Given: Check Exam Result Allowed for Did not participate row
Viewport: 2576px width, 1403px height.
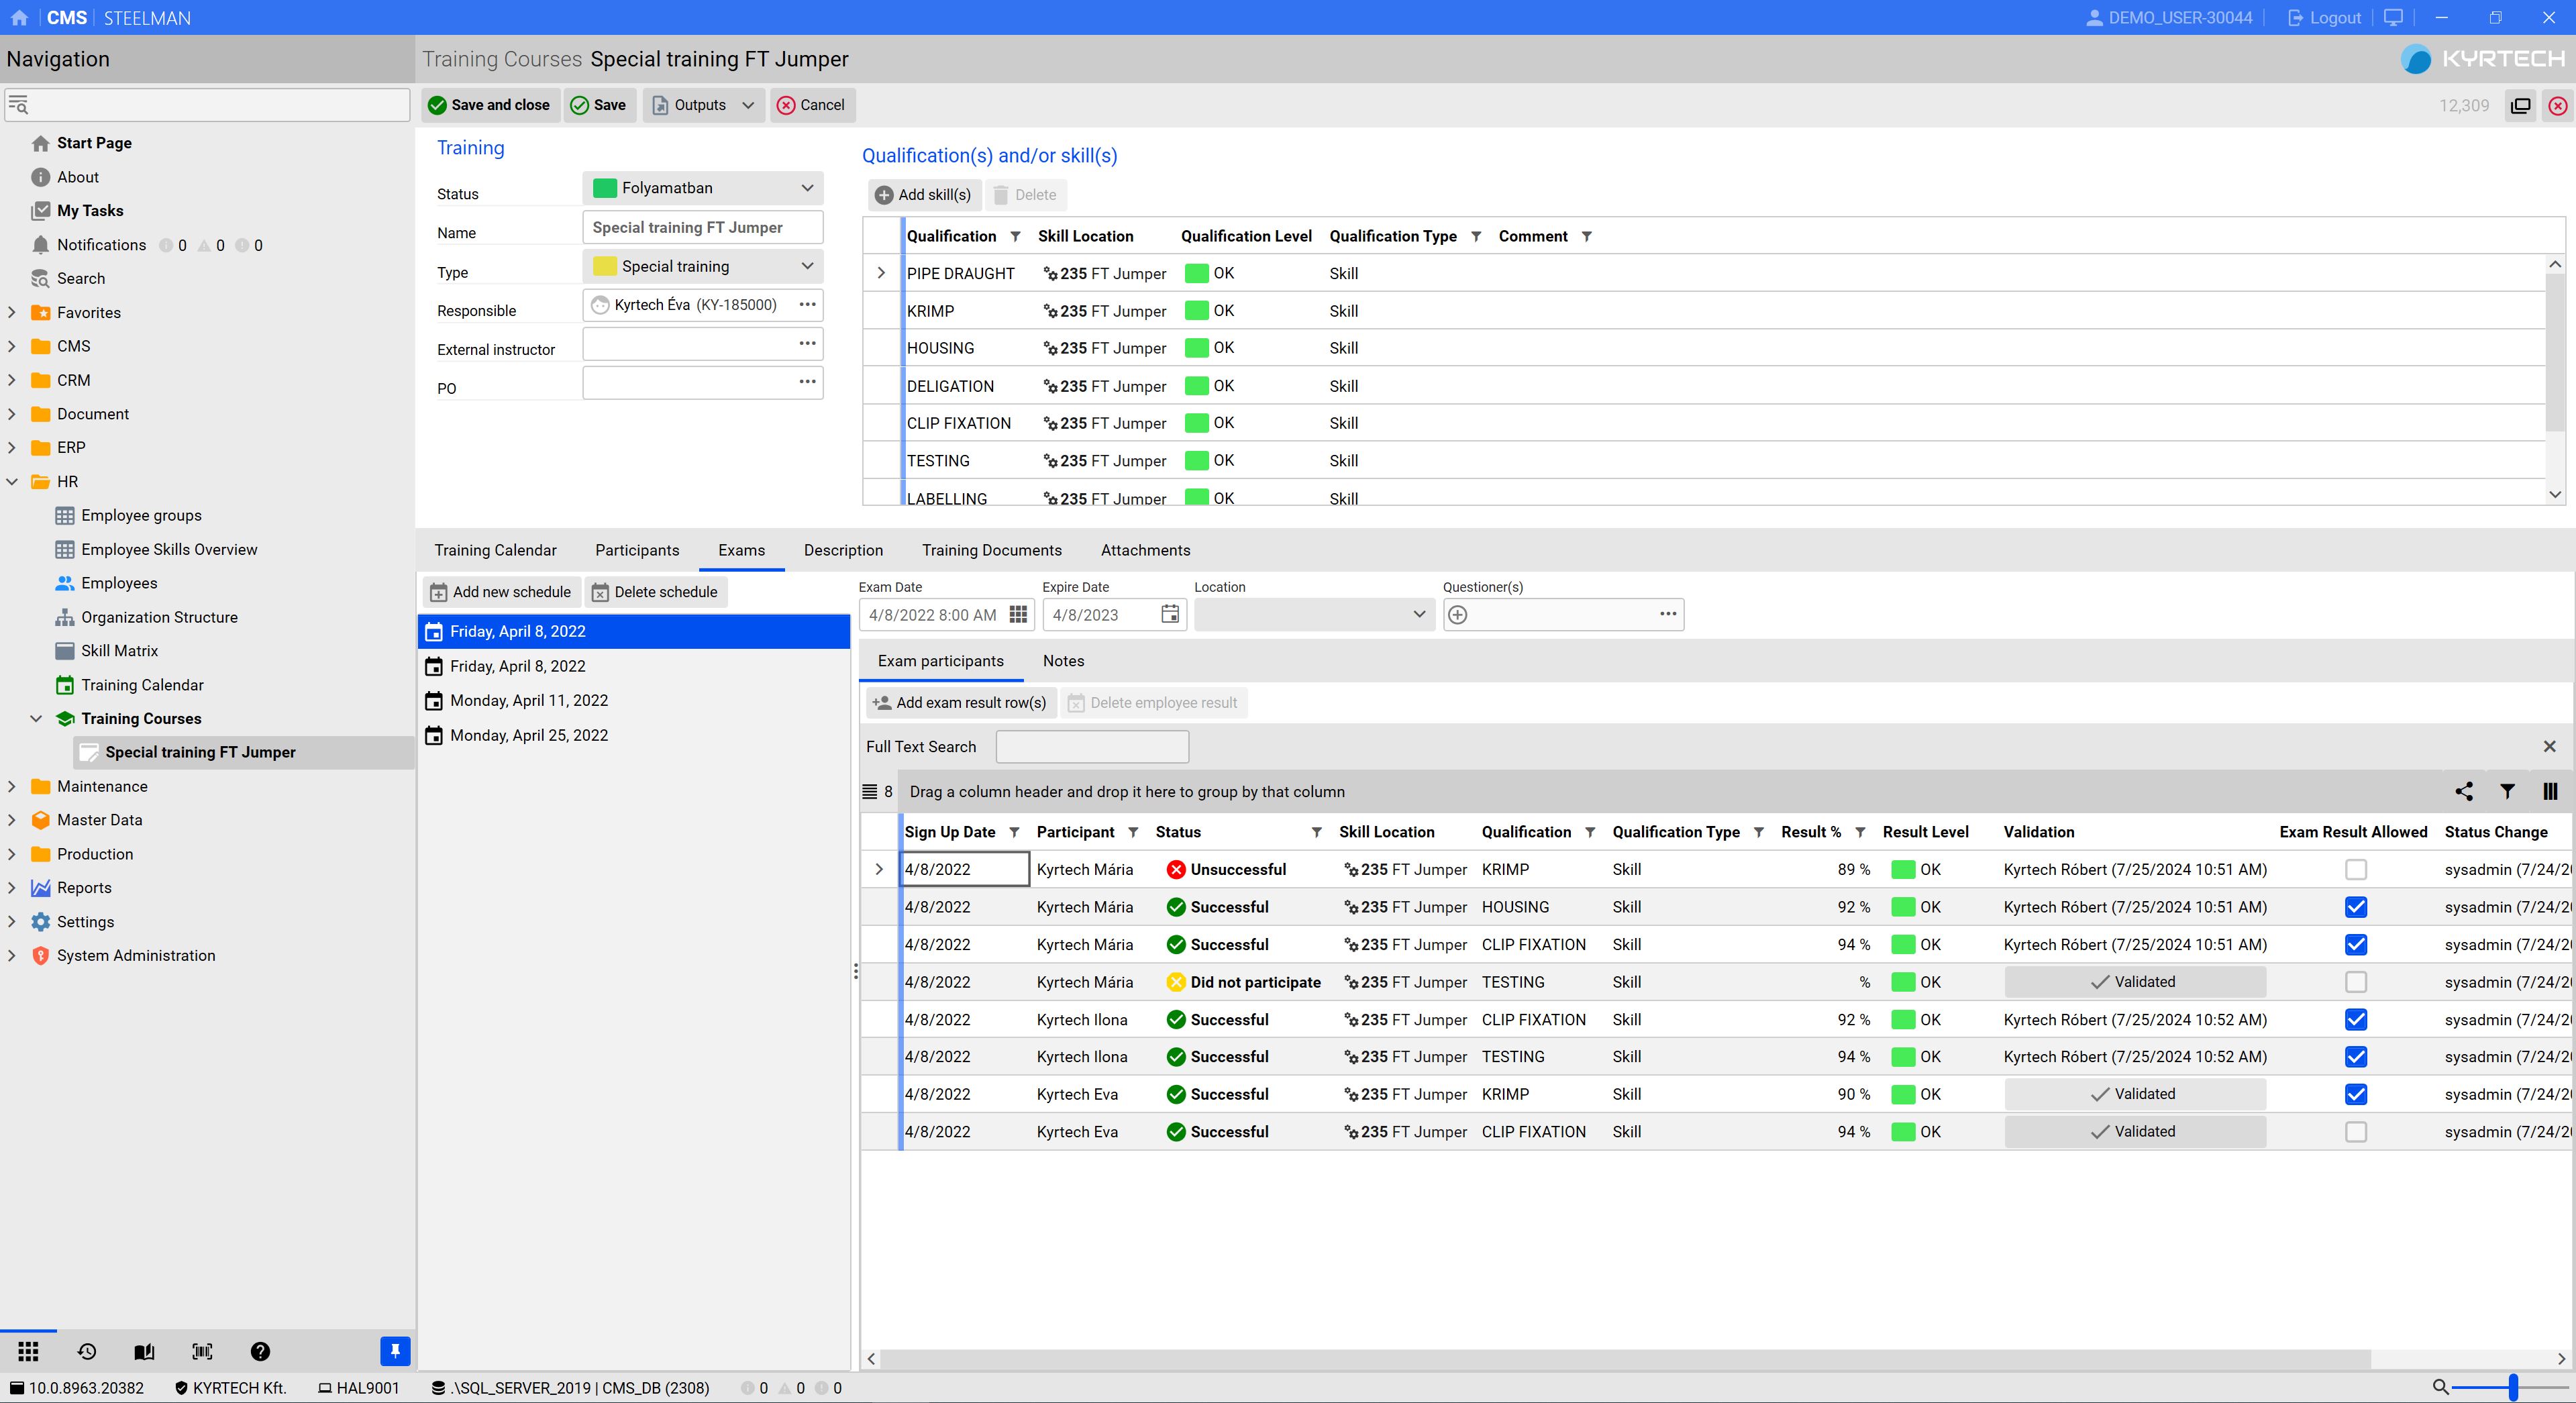Looking at the screenshot, I should [x=2355, y=982].
